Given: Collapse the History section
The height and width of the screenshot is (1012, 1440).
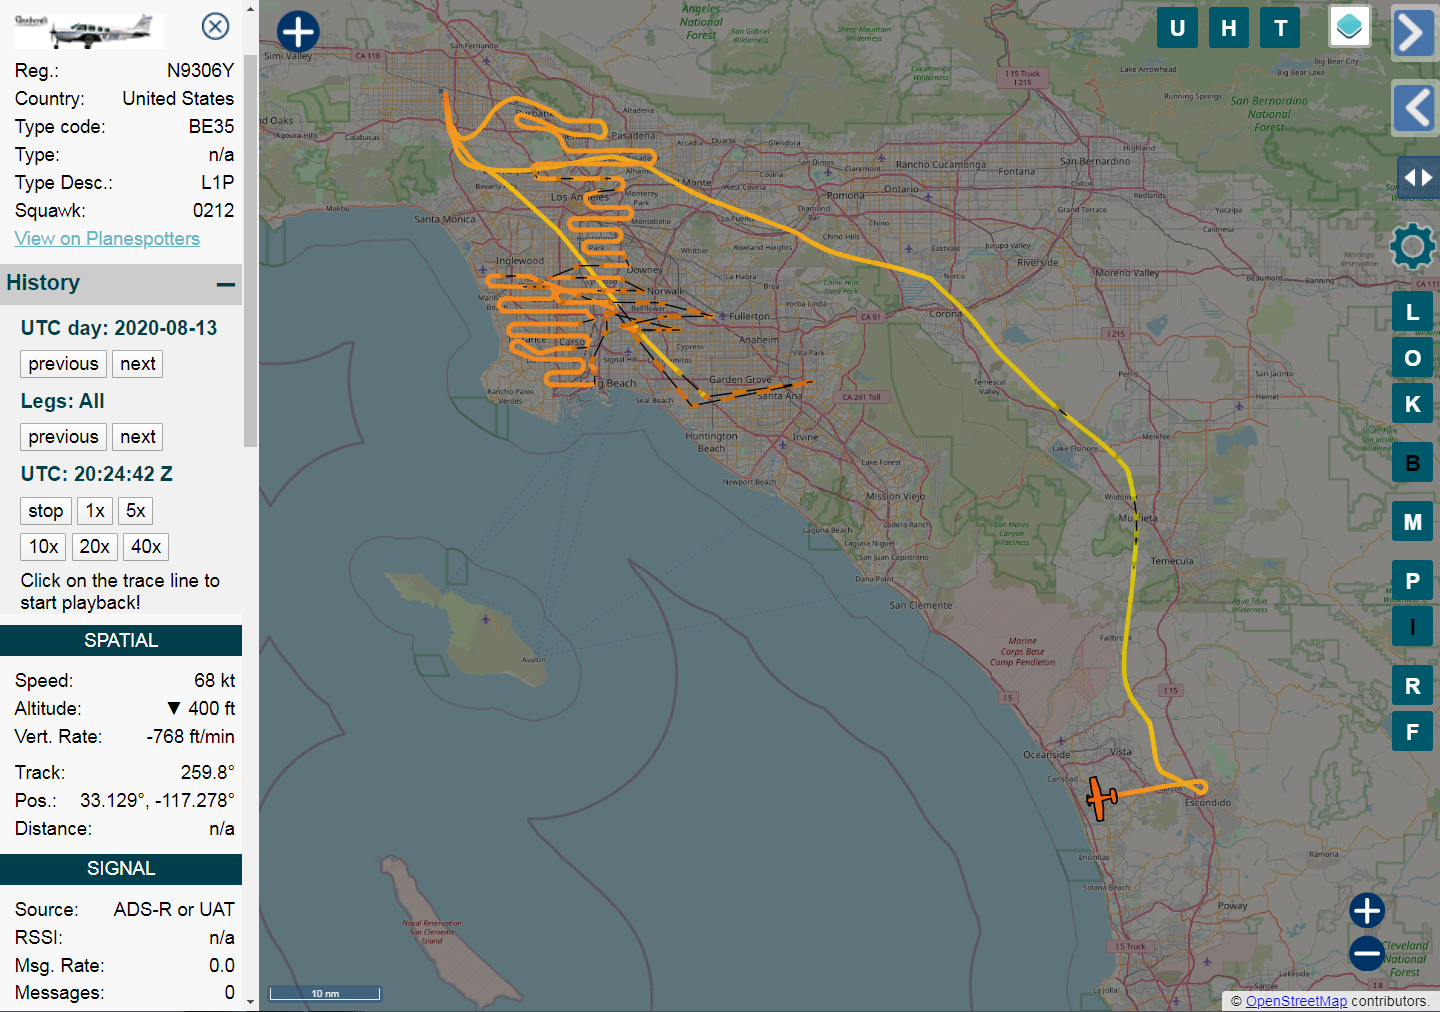Looking at the screenshot, I should click(x=226, y=284).
